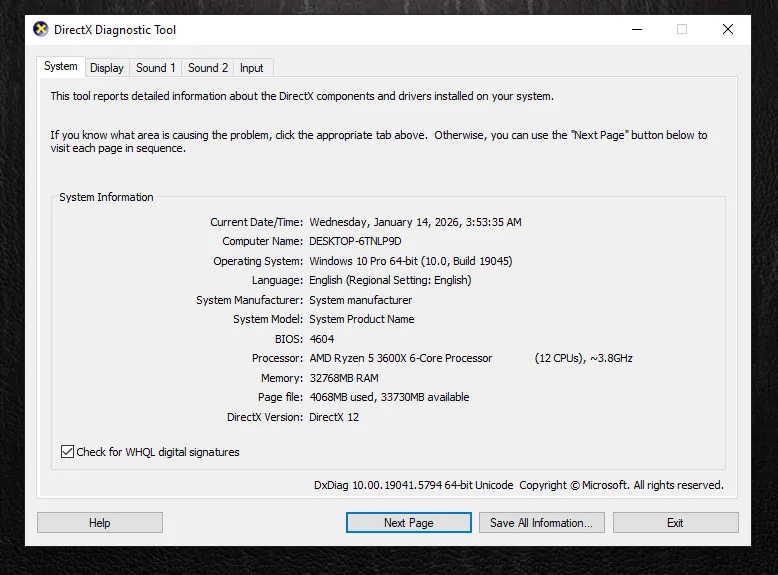Go to the Sound 1 tab

coord(155,68)
